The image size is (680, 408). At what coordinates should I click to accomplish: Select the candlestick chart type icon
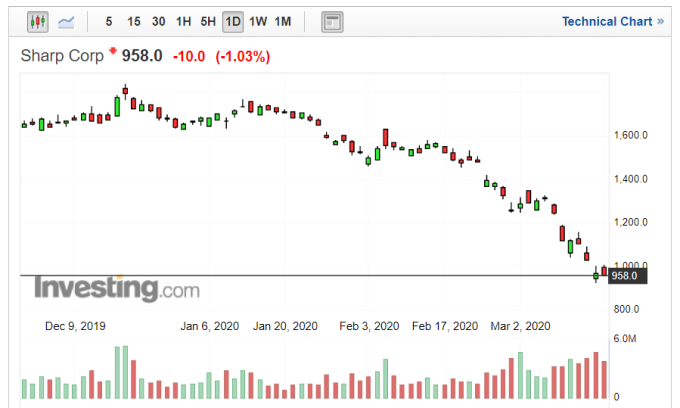coord(38,21)
